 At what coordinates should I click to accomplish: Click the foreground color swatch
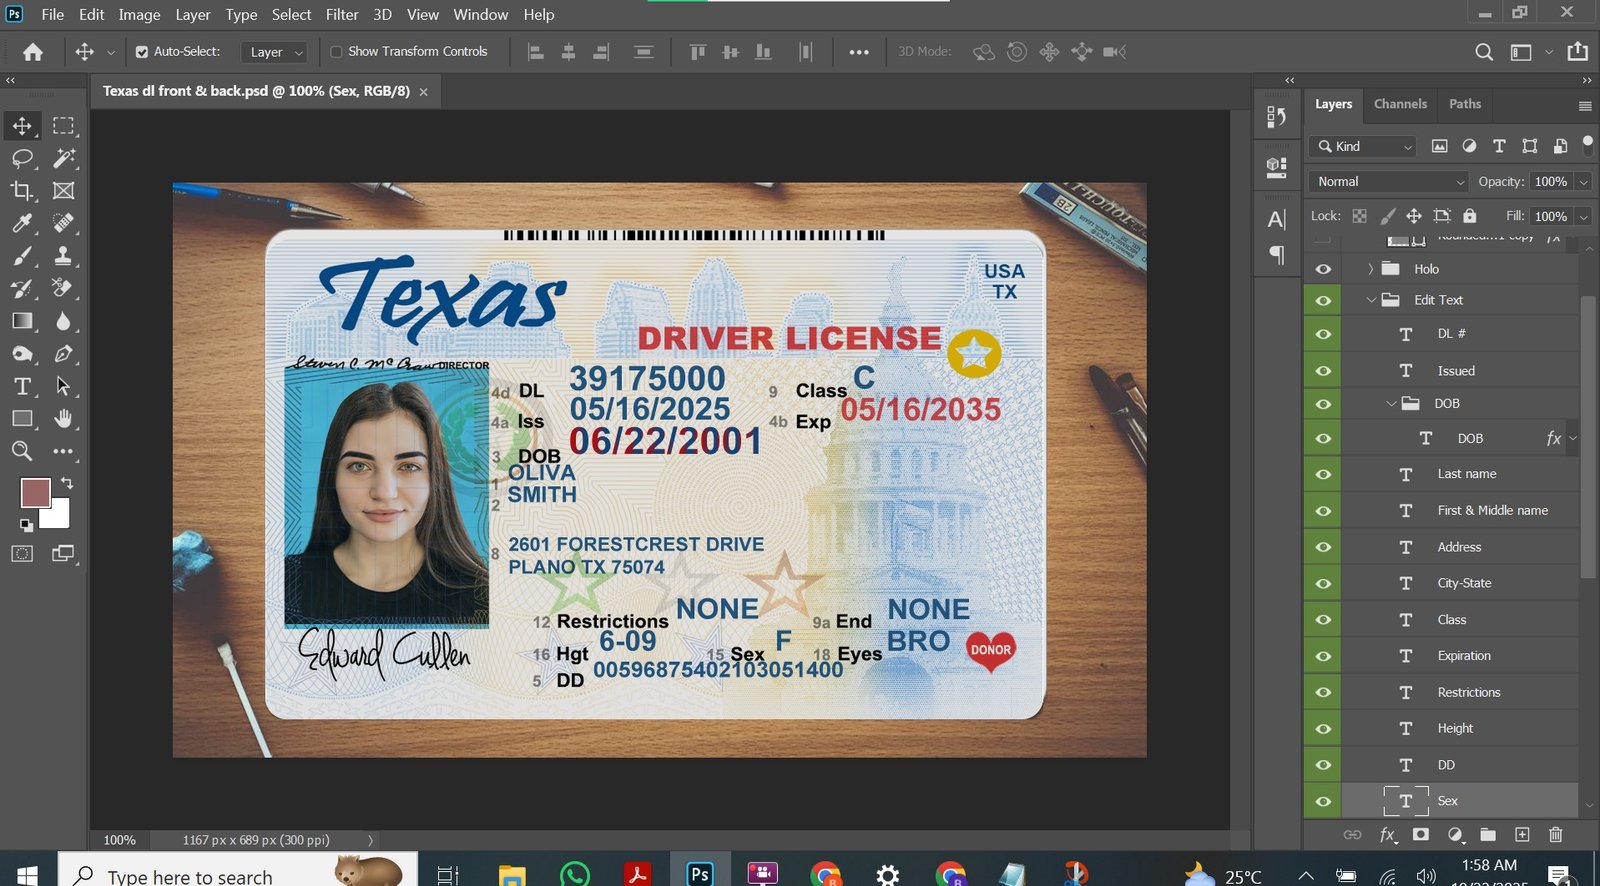tap(35, 493)
